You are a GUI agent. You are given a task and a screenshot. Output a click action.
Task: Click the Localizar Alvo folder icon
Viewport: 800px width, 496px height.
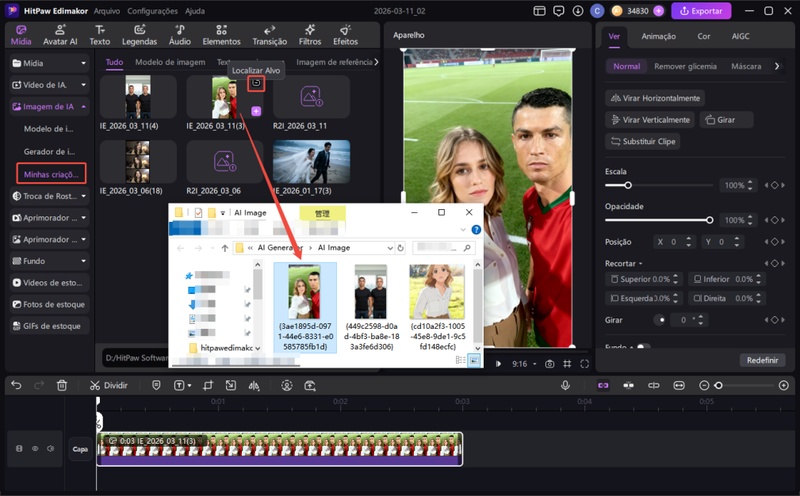256,84
